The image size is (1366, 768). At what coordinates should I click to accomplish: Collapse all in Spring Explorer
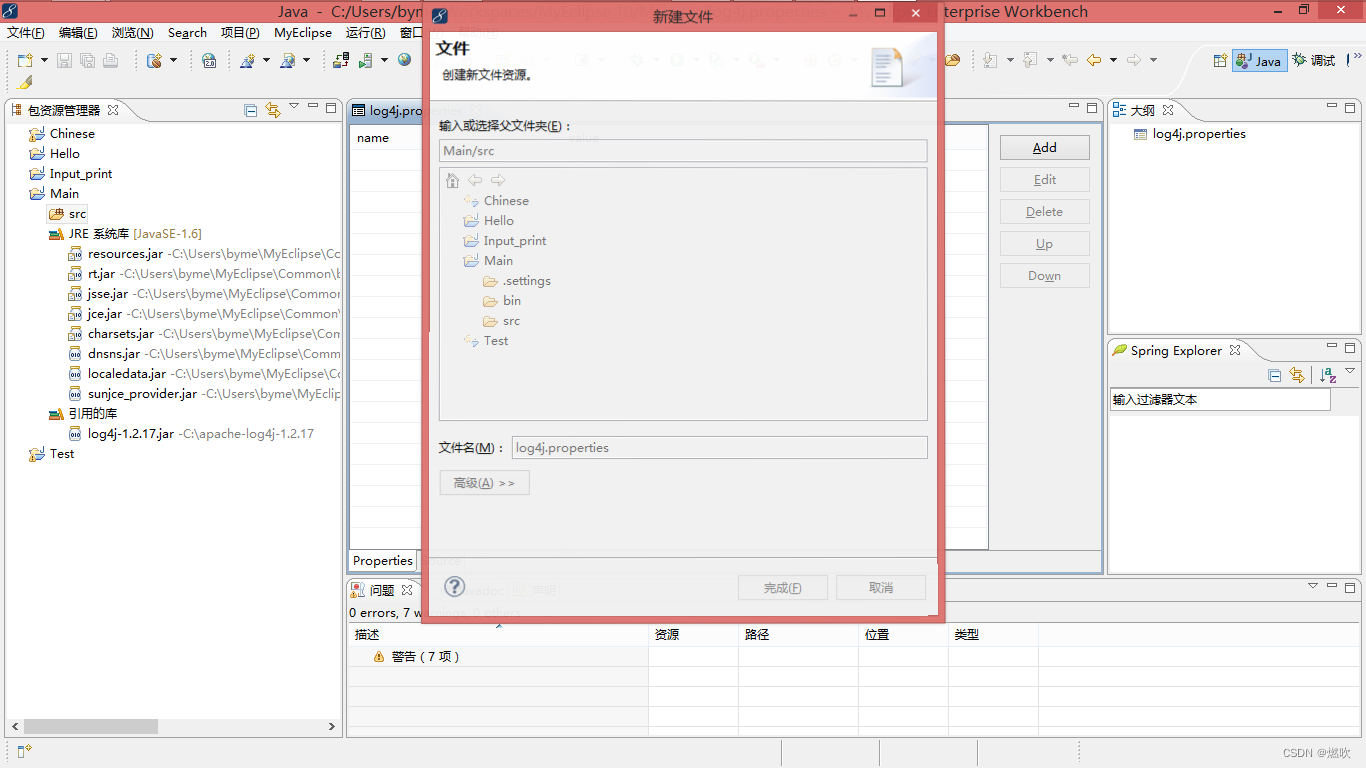coord(1275,375)
